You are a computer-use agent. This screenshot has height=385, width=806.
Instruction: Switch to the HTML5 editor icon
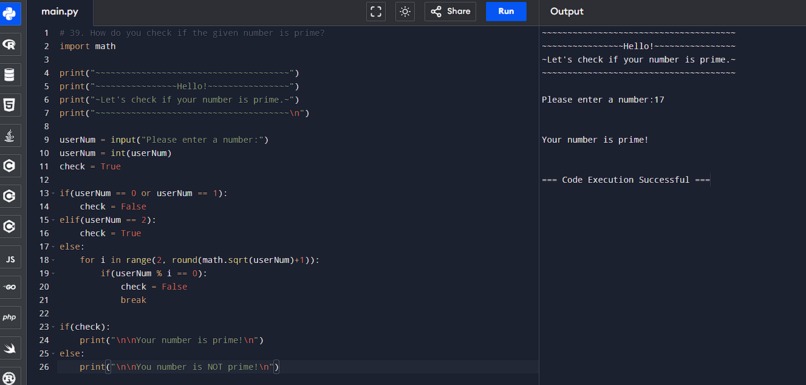(10, 105)
